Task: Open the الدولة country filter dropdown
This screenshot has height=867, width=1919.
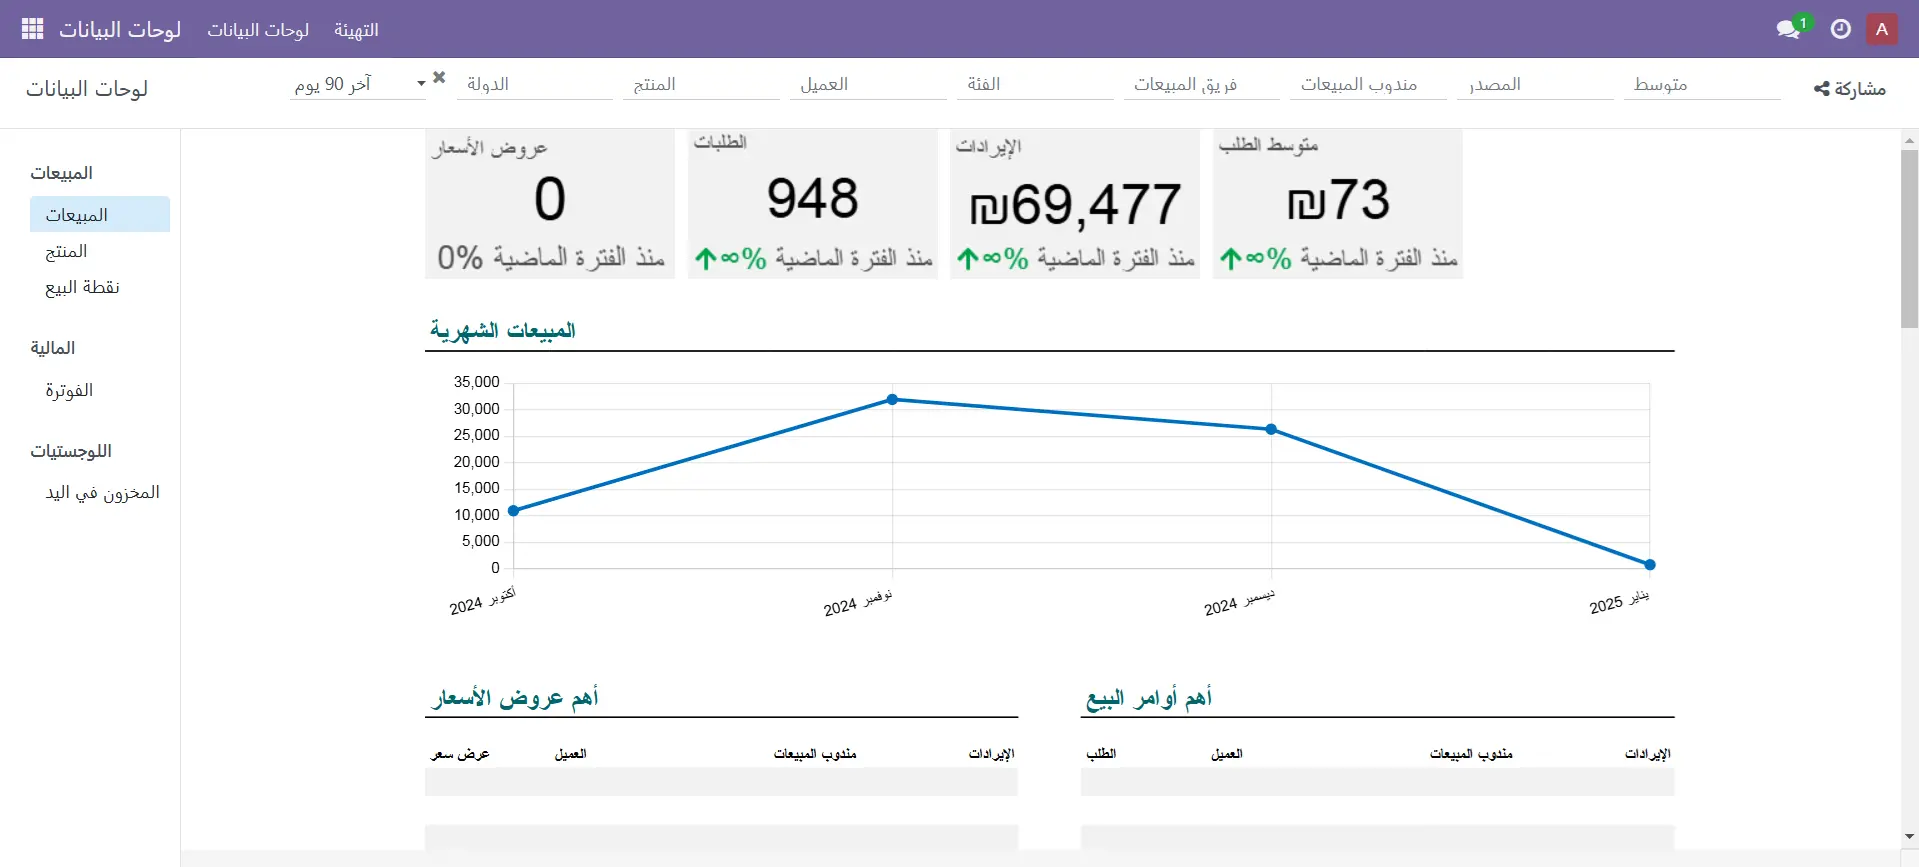Action: 535,85
